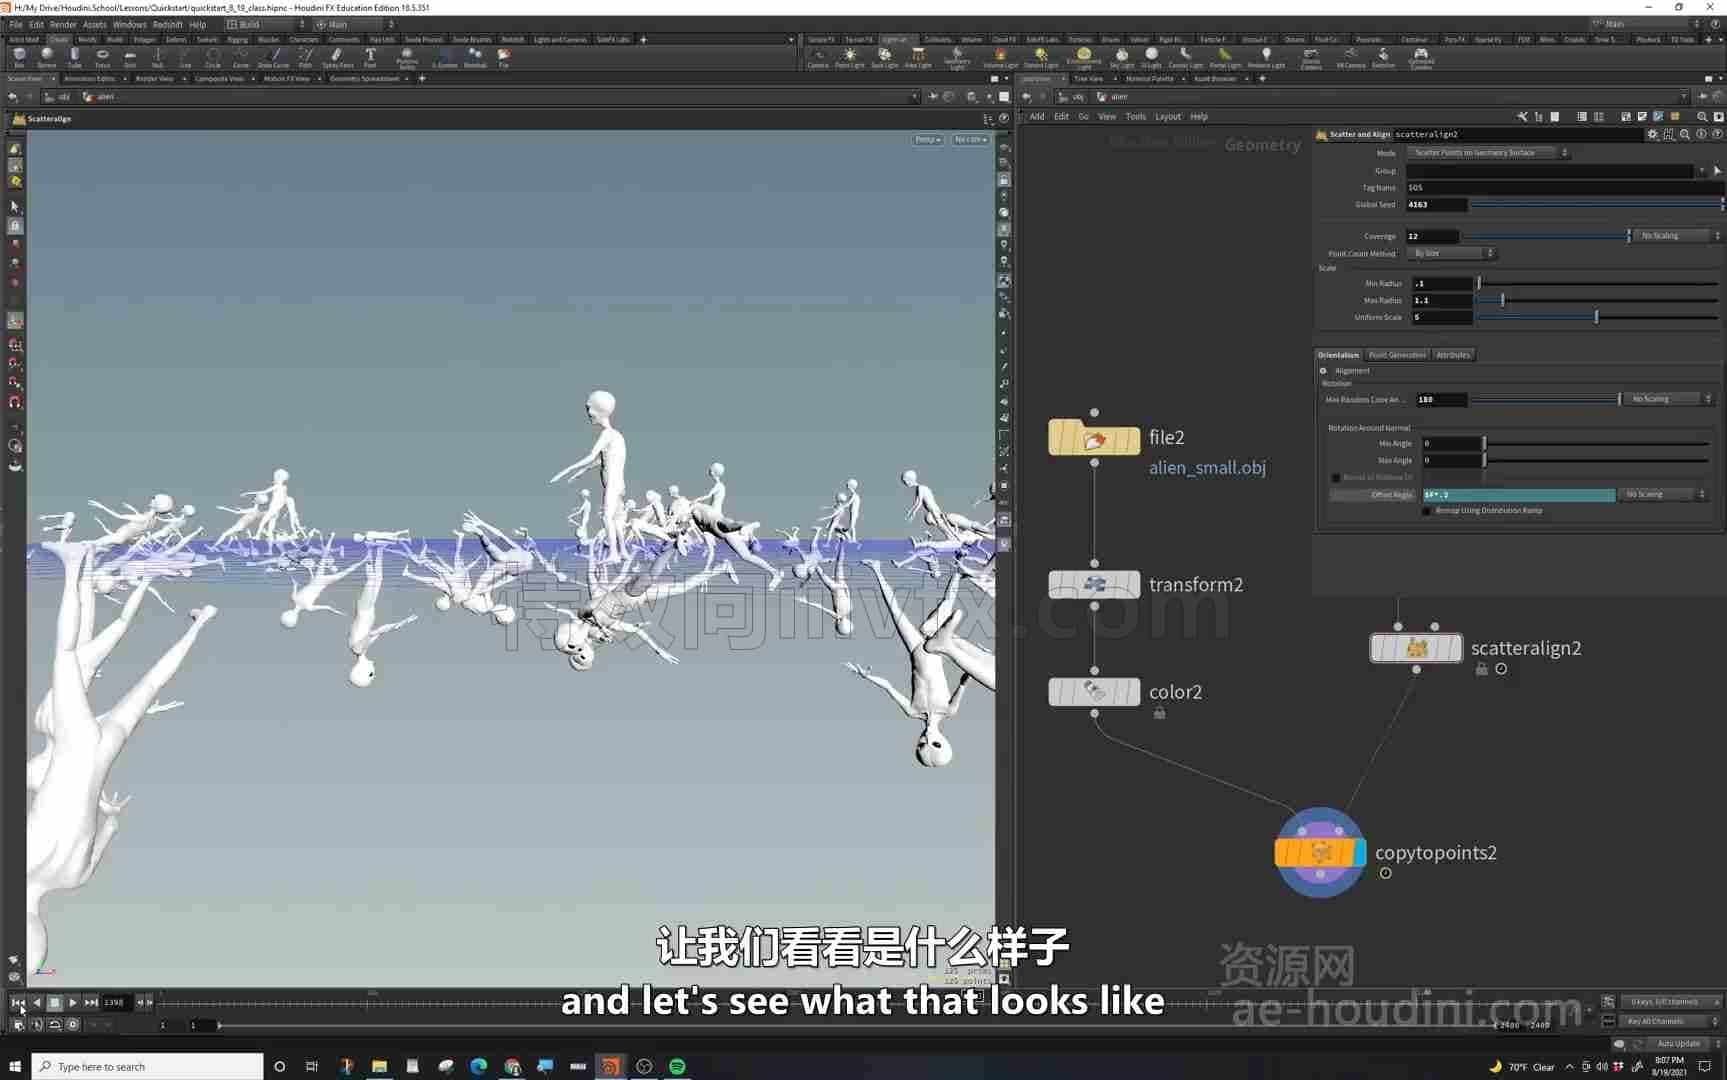1727x1080 pixels.
Task: Adjust the Max Radius slider
Action: (x=1597, y=301)
